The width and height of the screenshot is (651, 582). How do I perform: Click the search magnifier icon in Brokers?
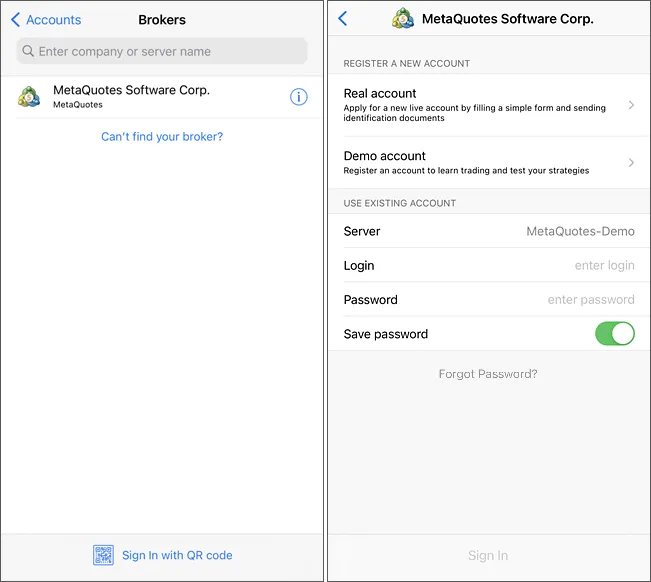click(x=28, y=51)
